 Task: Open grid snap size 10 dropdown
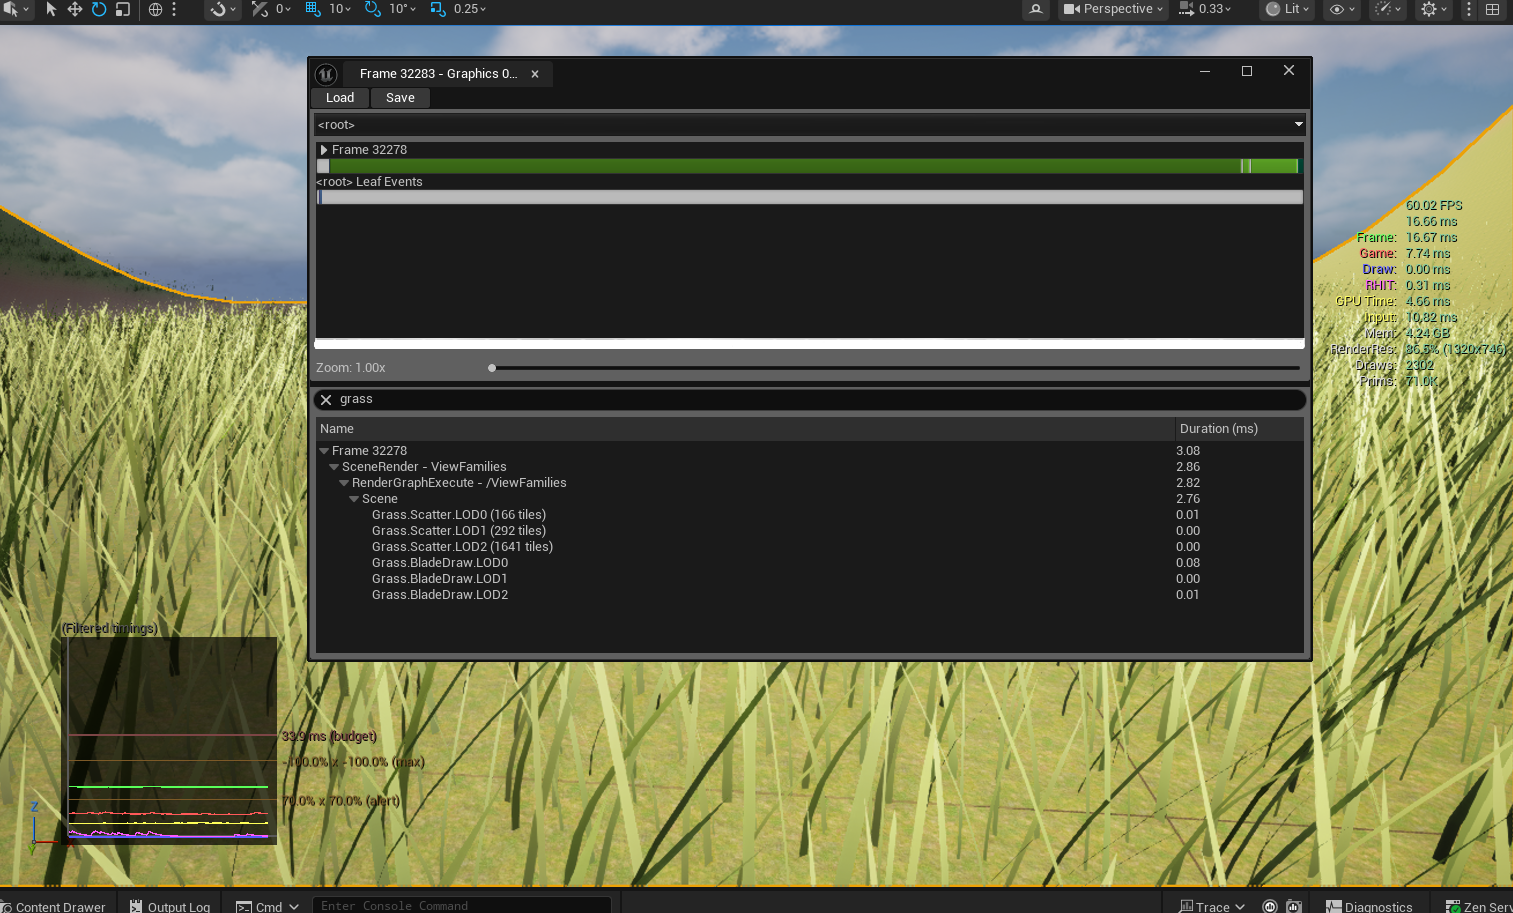pyautogui.click(x=340, y=9)
